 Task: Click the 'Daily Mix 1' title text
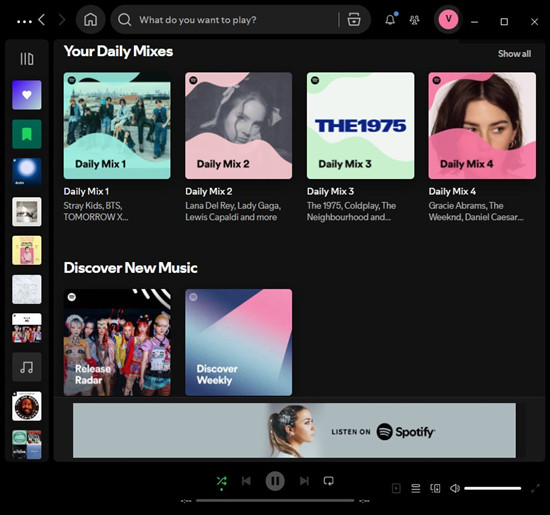coord(86,192)
